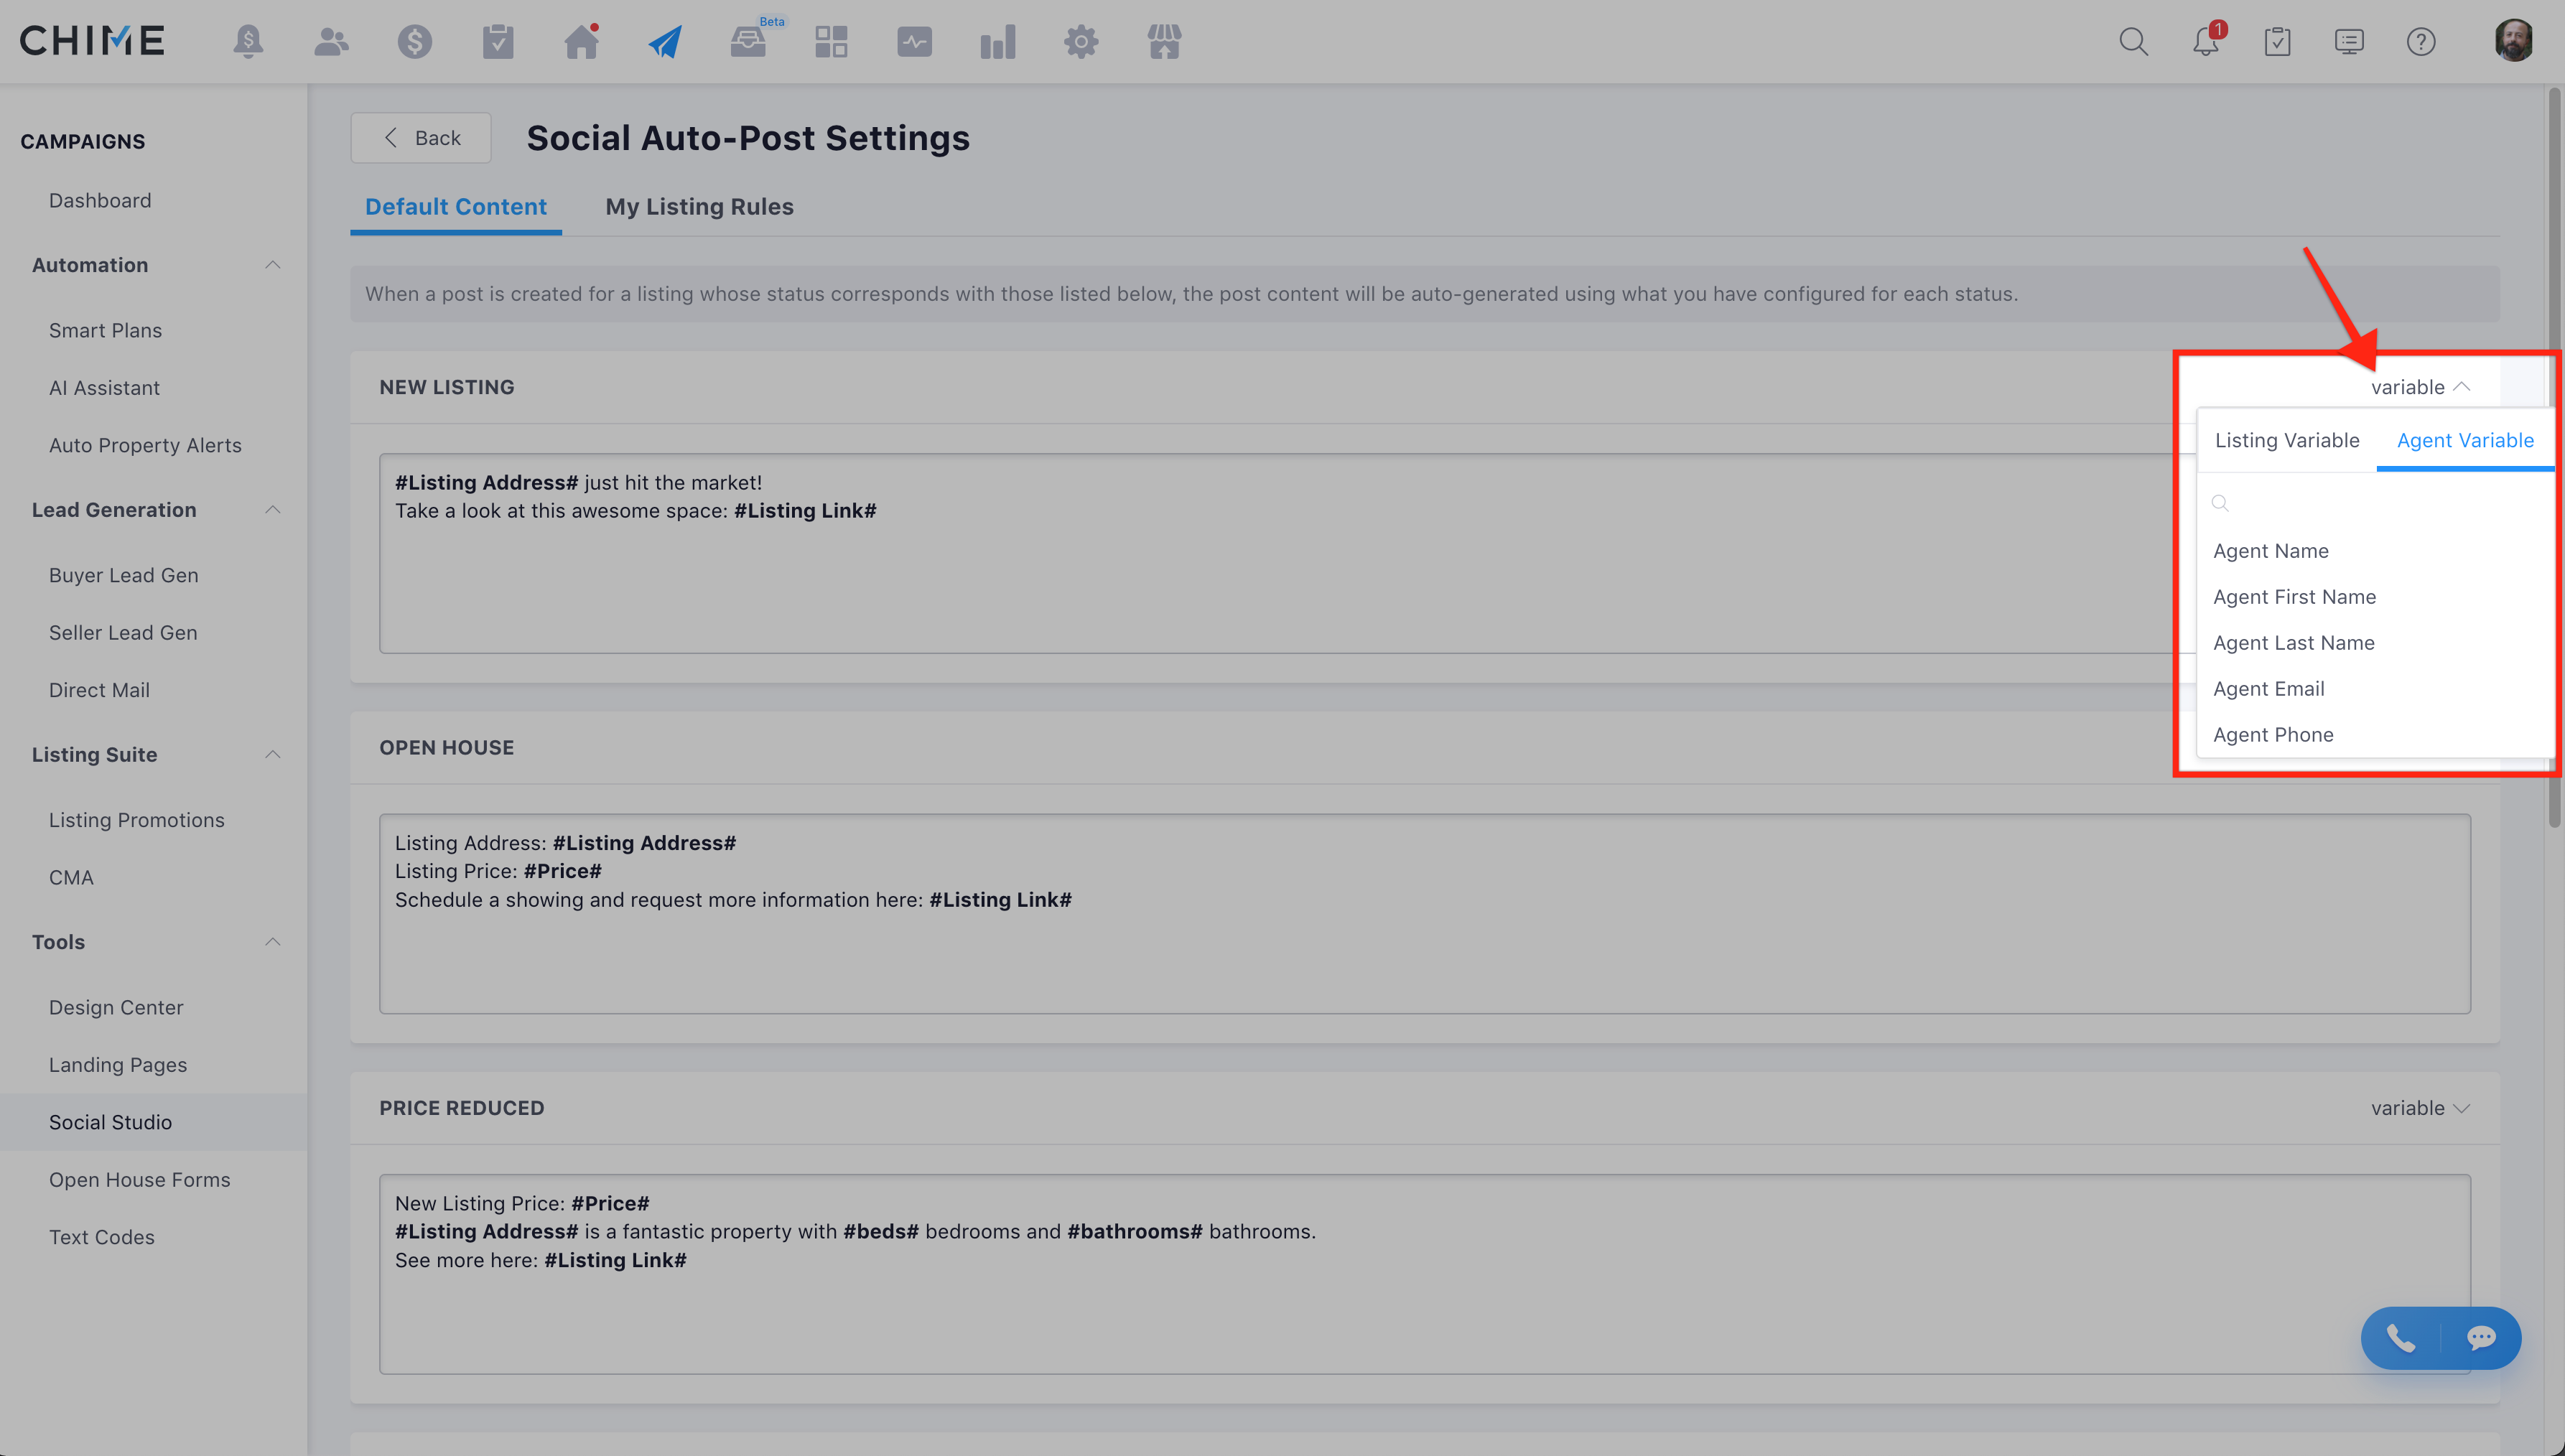
Task: Open Design Center
Action: (116, 1008)
